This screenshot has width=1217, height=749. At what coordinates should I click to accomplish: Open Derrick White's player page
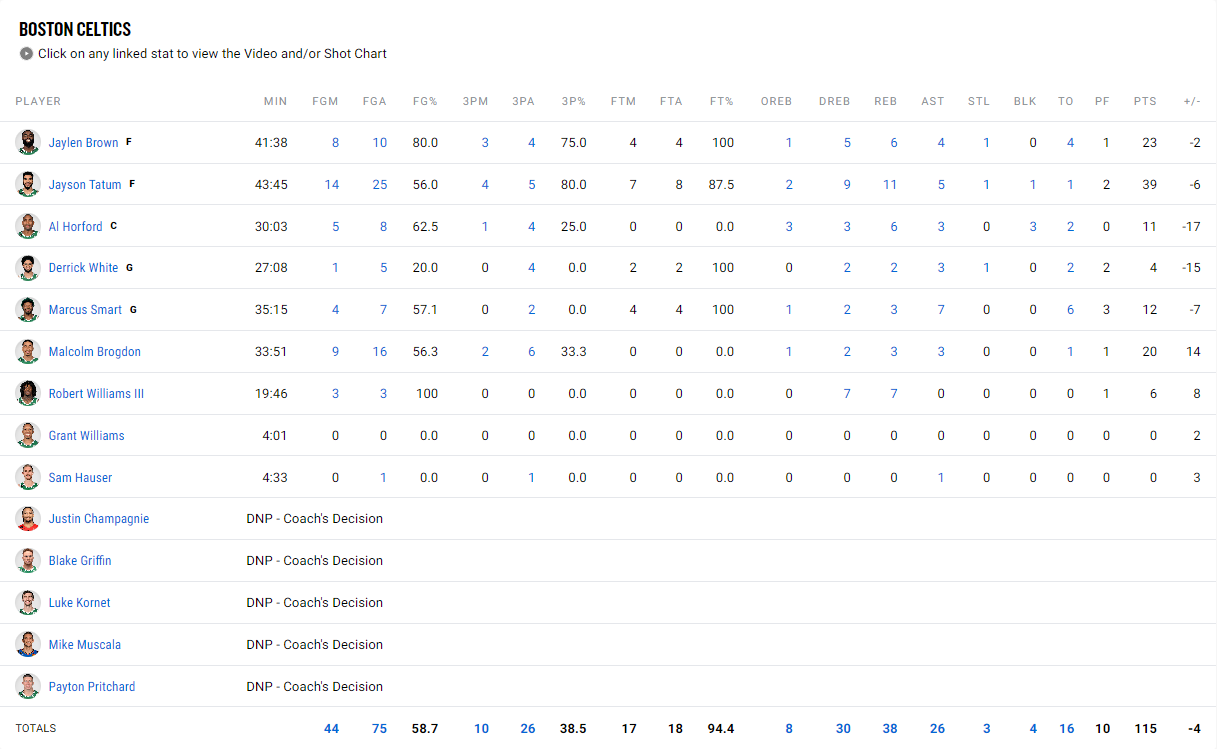pos(83,268)
